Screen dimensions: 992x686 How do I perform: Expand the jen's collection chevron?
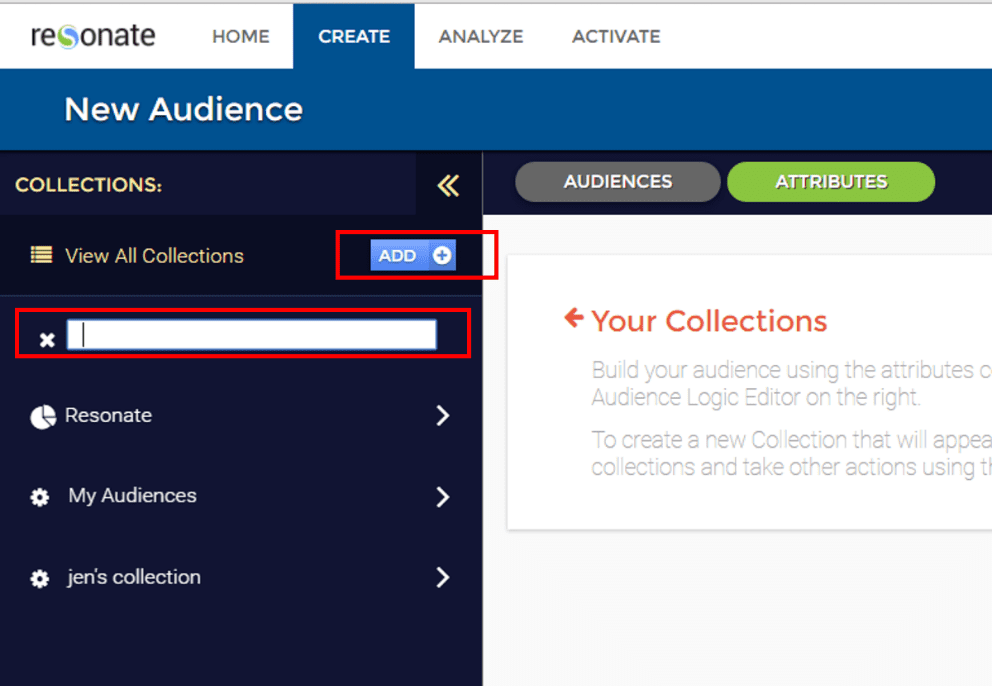pyautogui.click(x=443, y=577)
